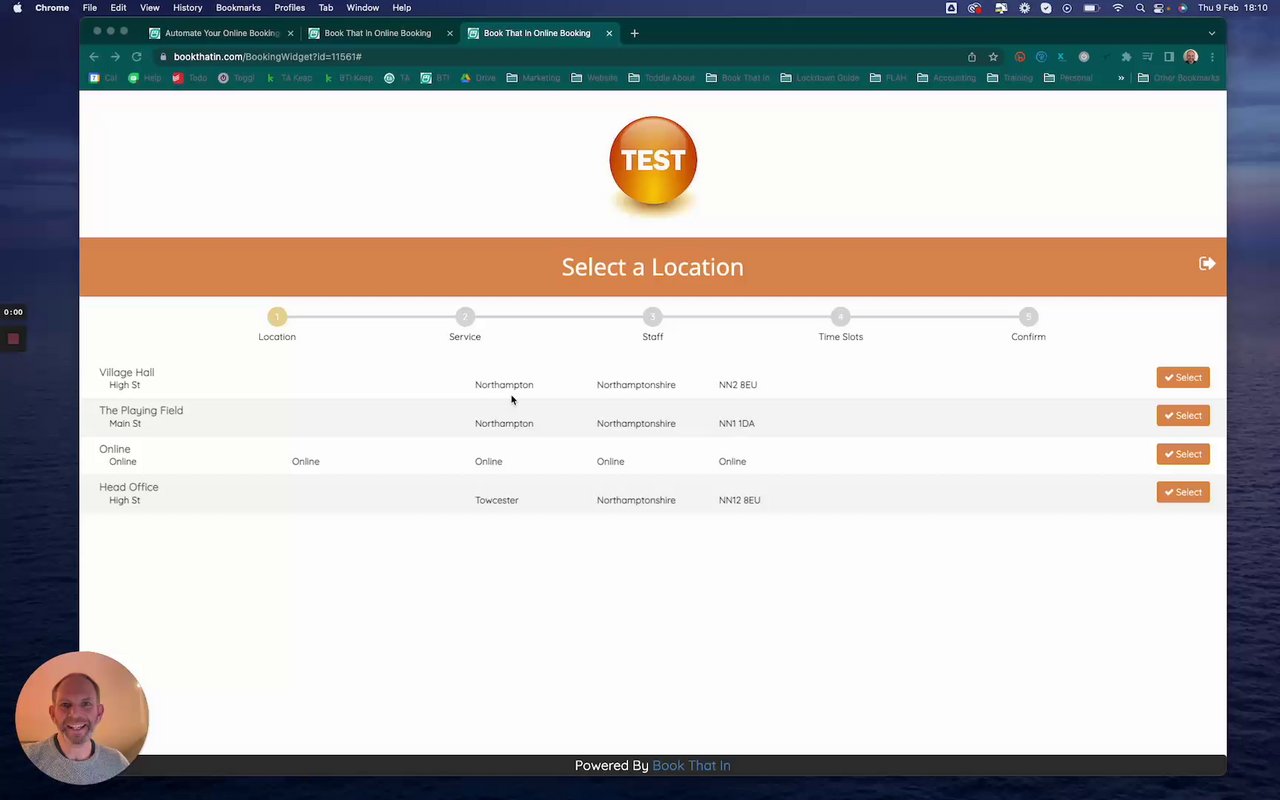The image size is (1280, 800).
Task: Open the Training bookmarks folder
Action: click(1010, 78)
